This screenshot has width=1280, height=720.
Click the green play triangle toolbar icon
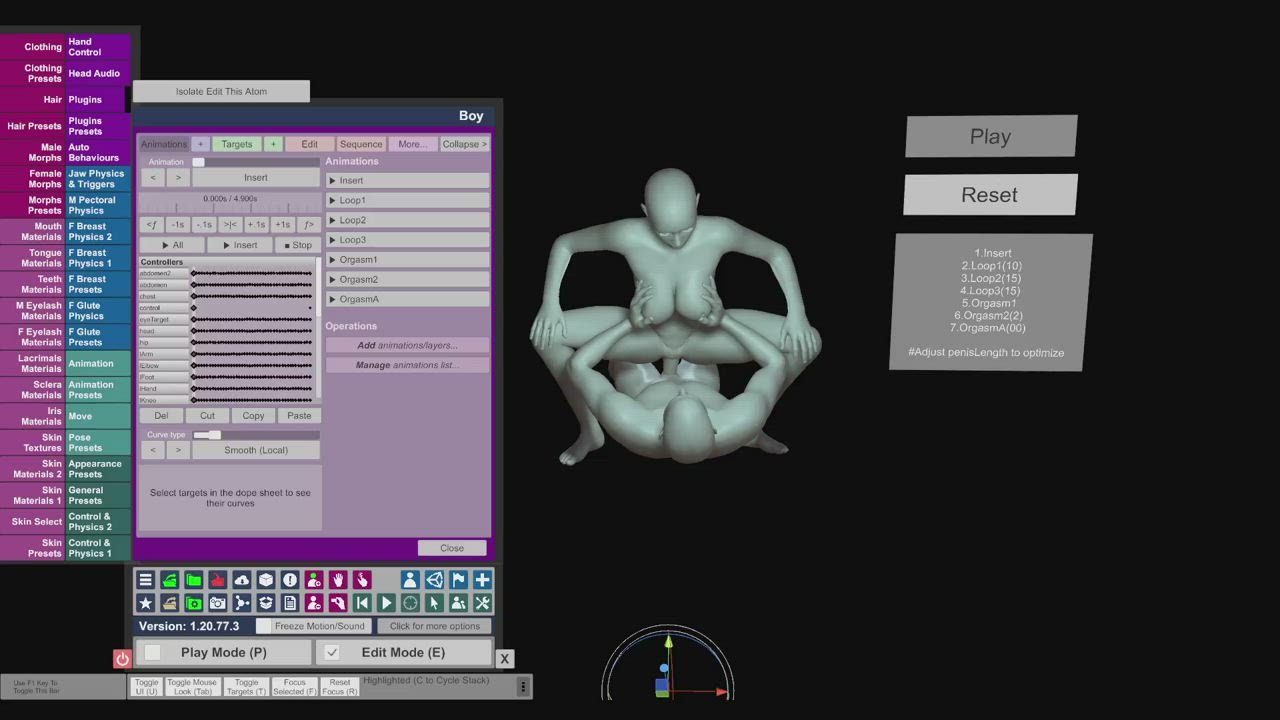click(x=385, y=603)
